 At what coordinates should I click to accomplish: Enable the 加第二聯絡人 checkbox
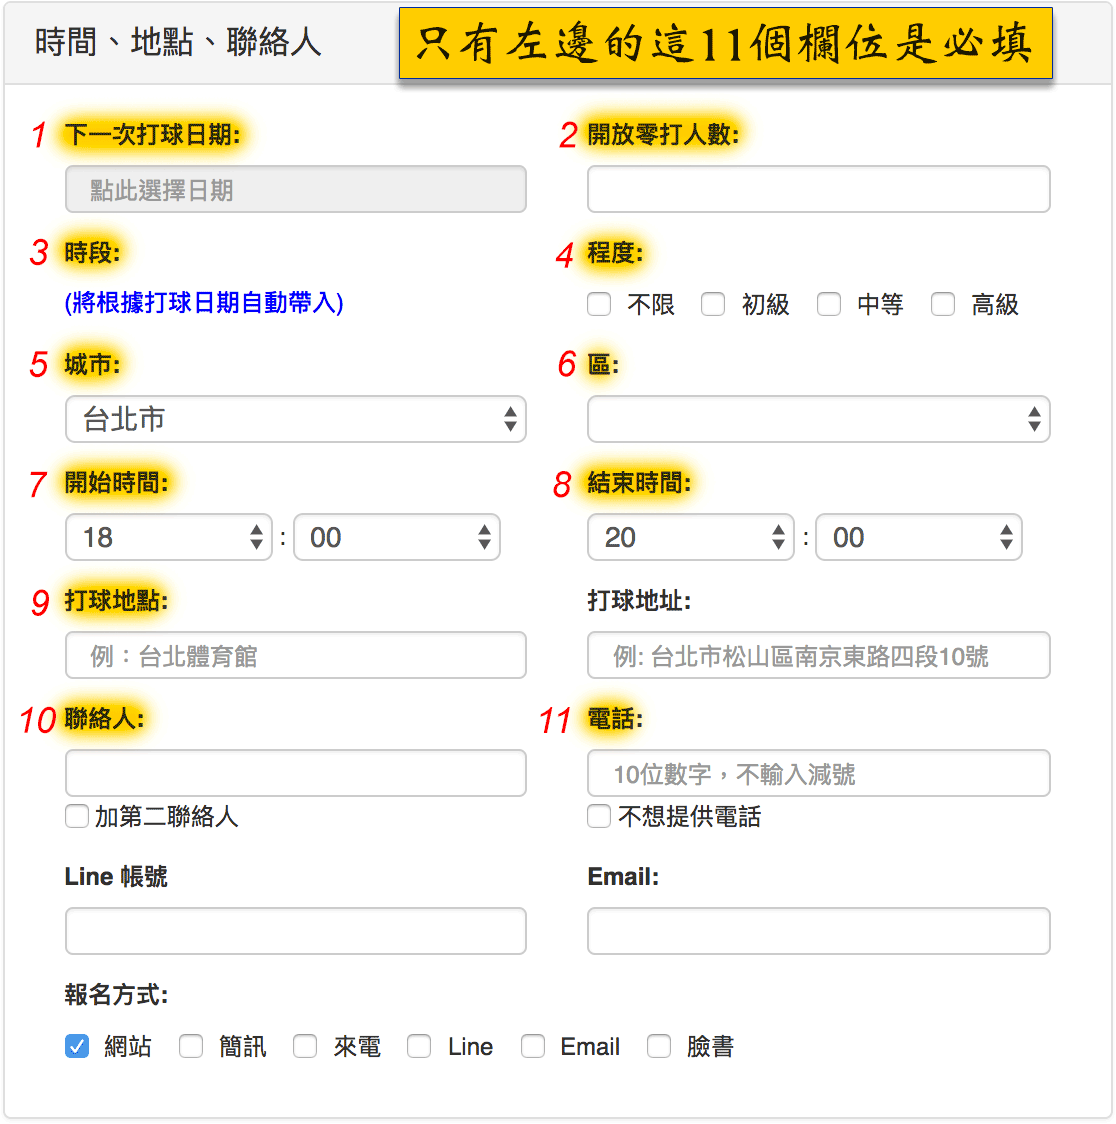click(77, 816)
